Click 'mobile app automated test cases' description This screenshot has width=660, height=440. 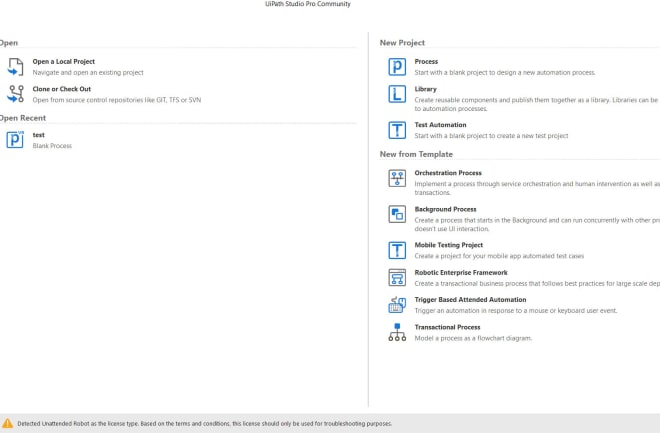(x=499, y=256)
